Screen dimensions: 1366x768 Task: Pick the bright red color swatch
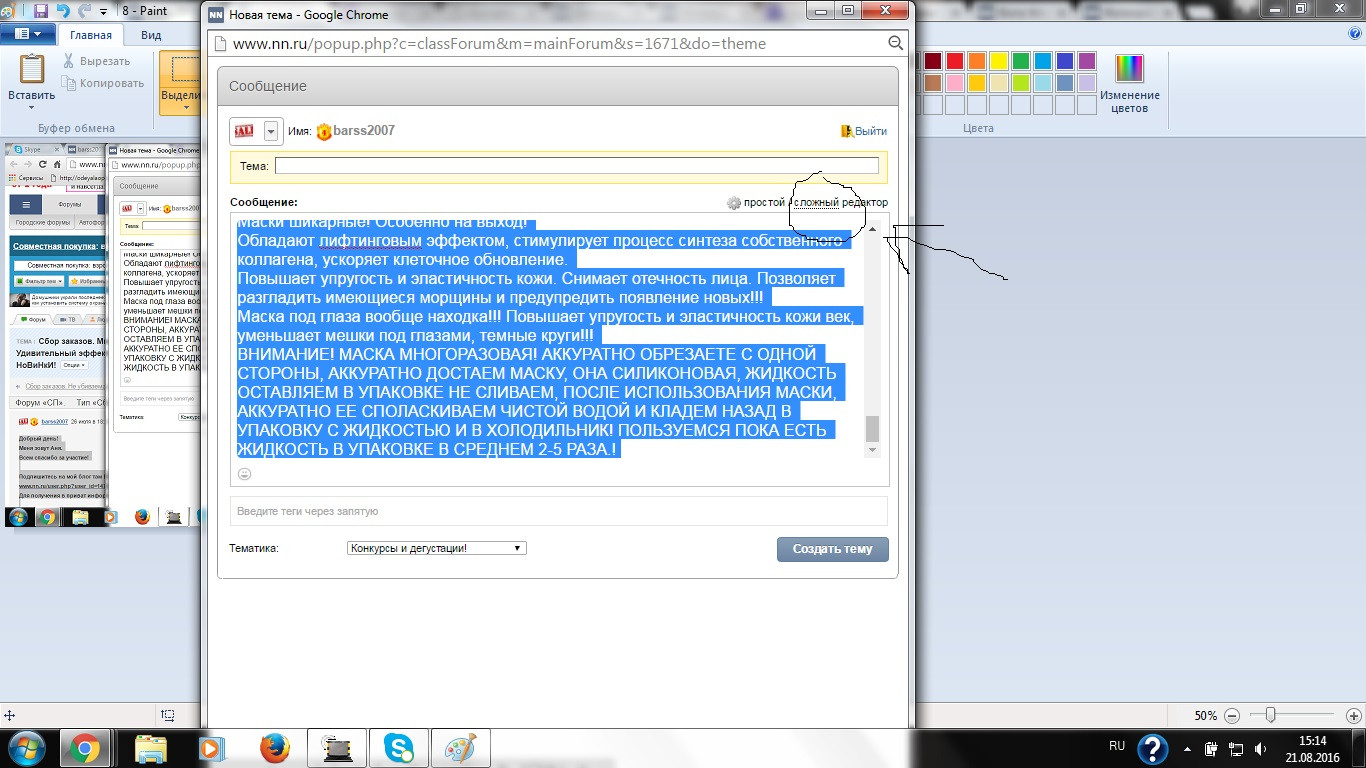click(954, 61)
